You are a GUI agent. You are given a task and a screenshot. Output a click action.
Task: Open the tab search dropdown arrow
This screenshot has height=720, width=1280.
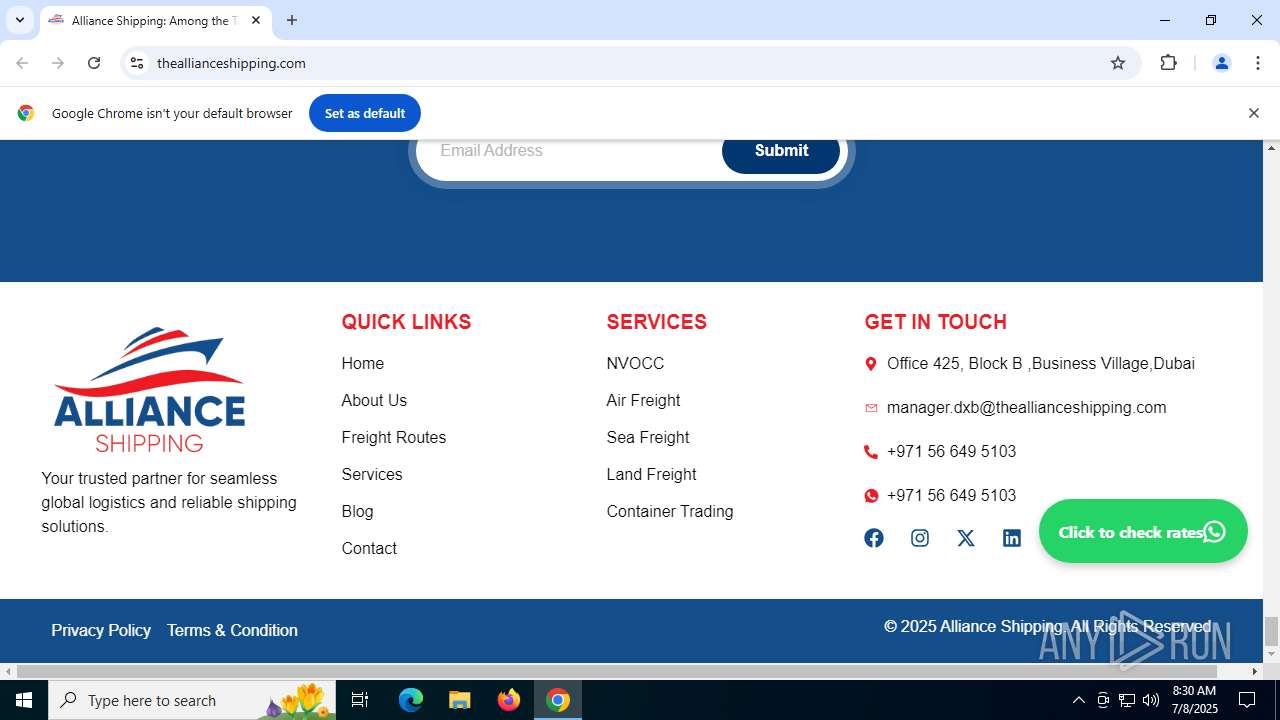tap(19, 20)
